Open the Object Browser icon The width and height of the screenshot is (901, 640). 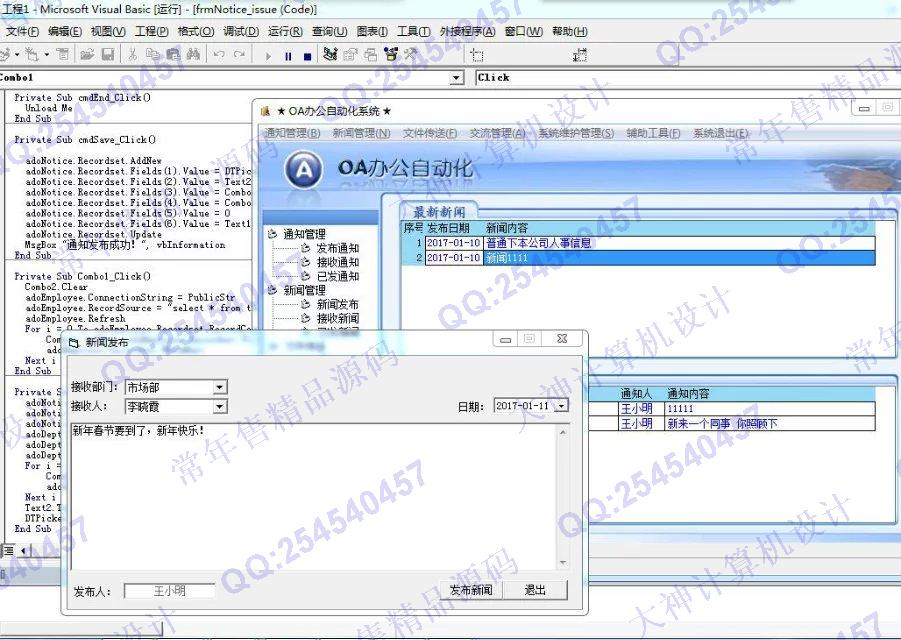(391, 55)
